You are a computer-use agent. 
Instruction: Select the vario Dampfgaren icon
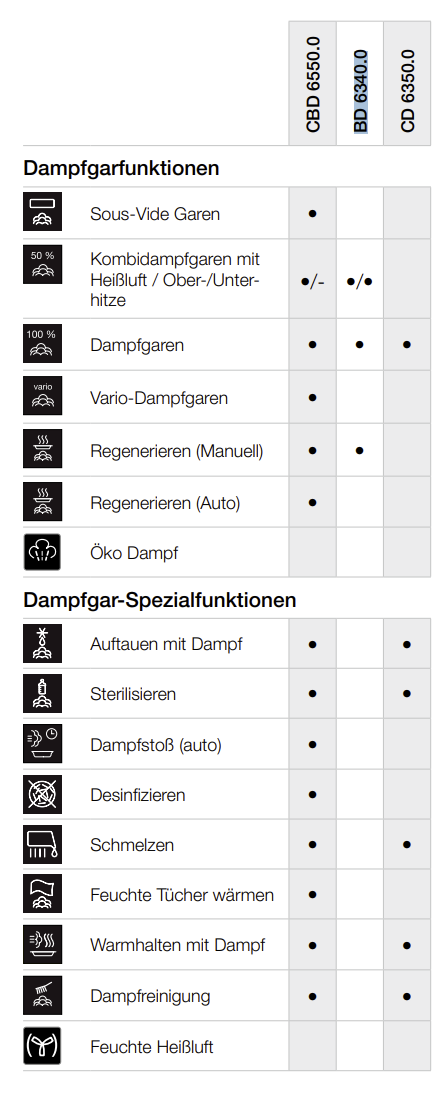[43, 397]
